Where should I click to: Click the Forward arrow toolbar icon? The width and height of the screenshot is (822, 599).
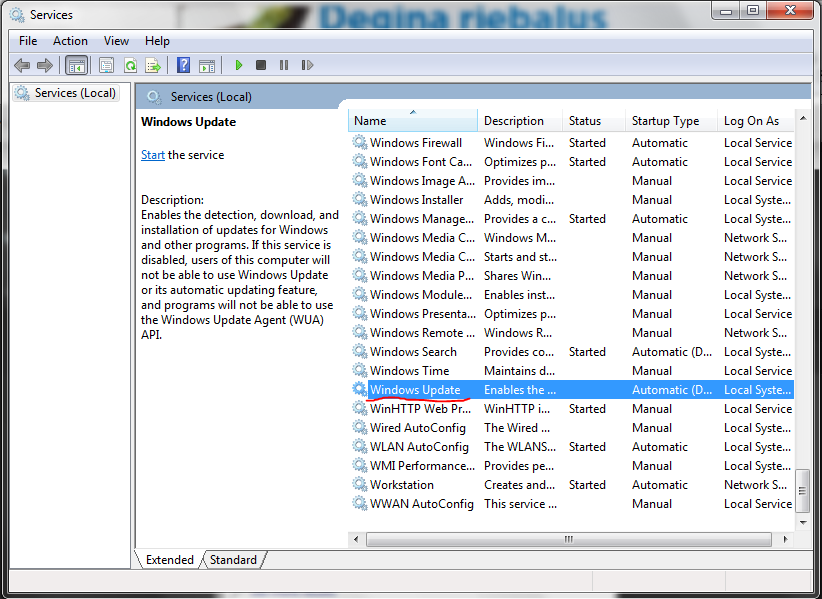click(45, 66)
